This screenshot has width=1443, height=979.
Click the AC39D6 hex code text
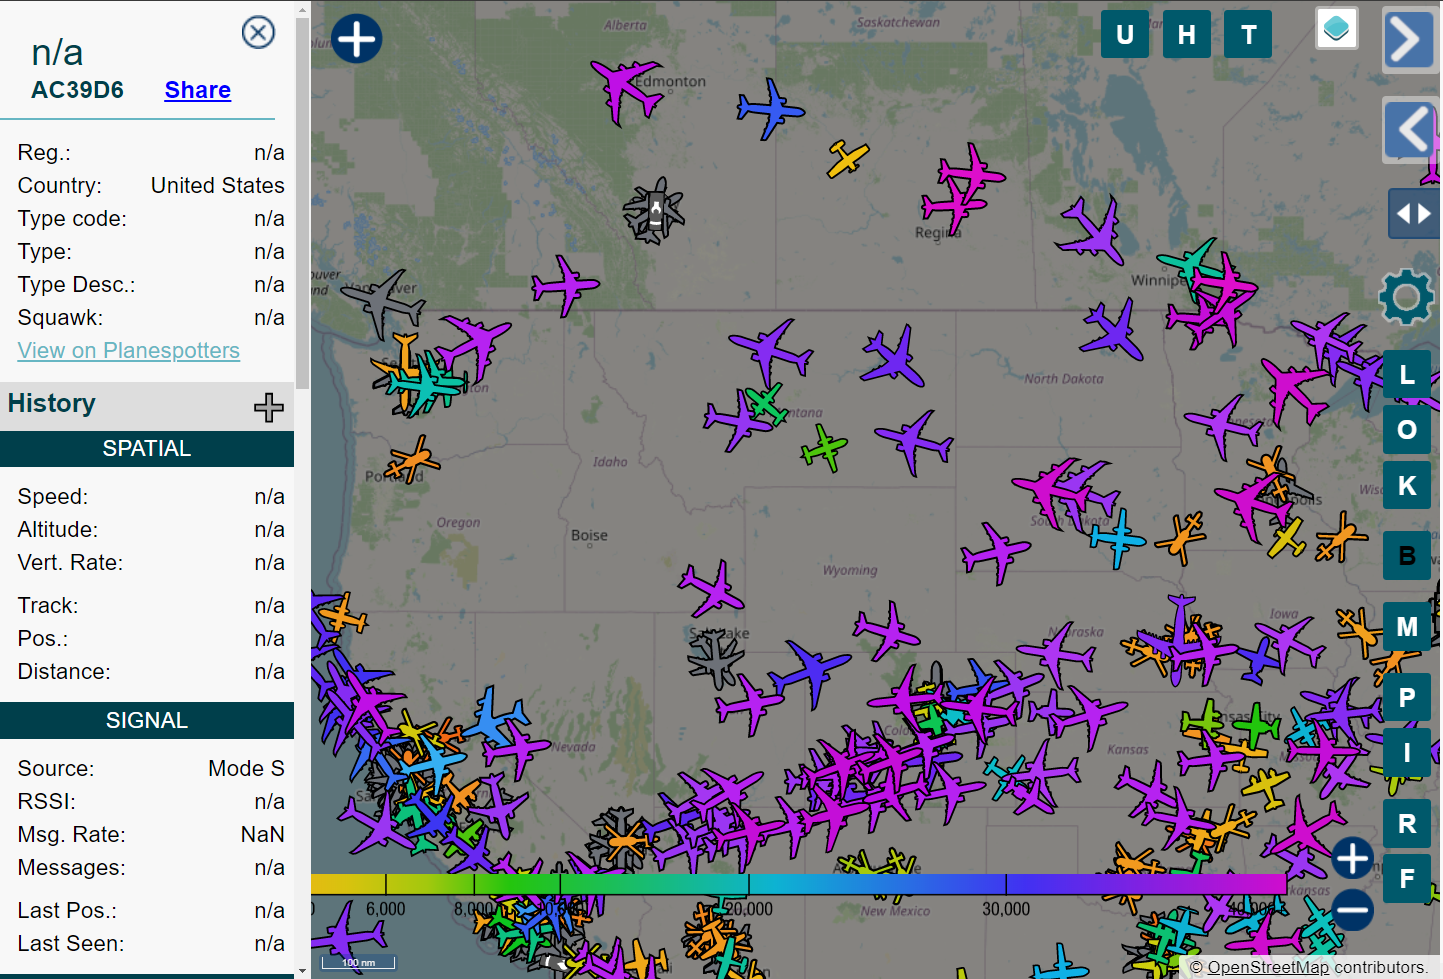[x=77, y=90]
